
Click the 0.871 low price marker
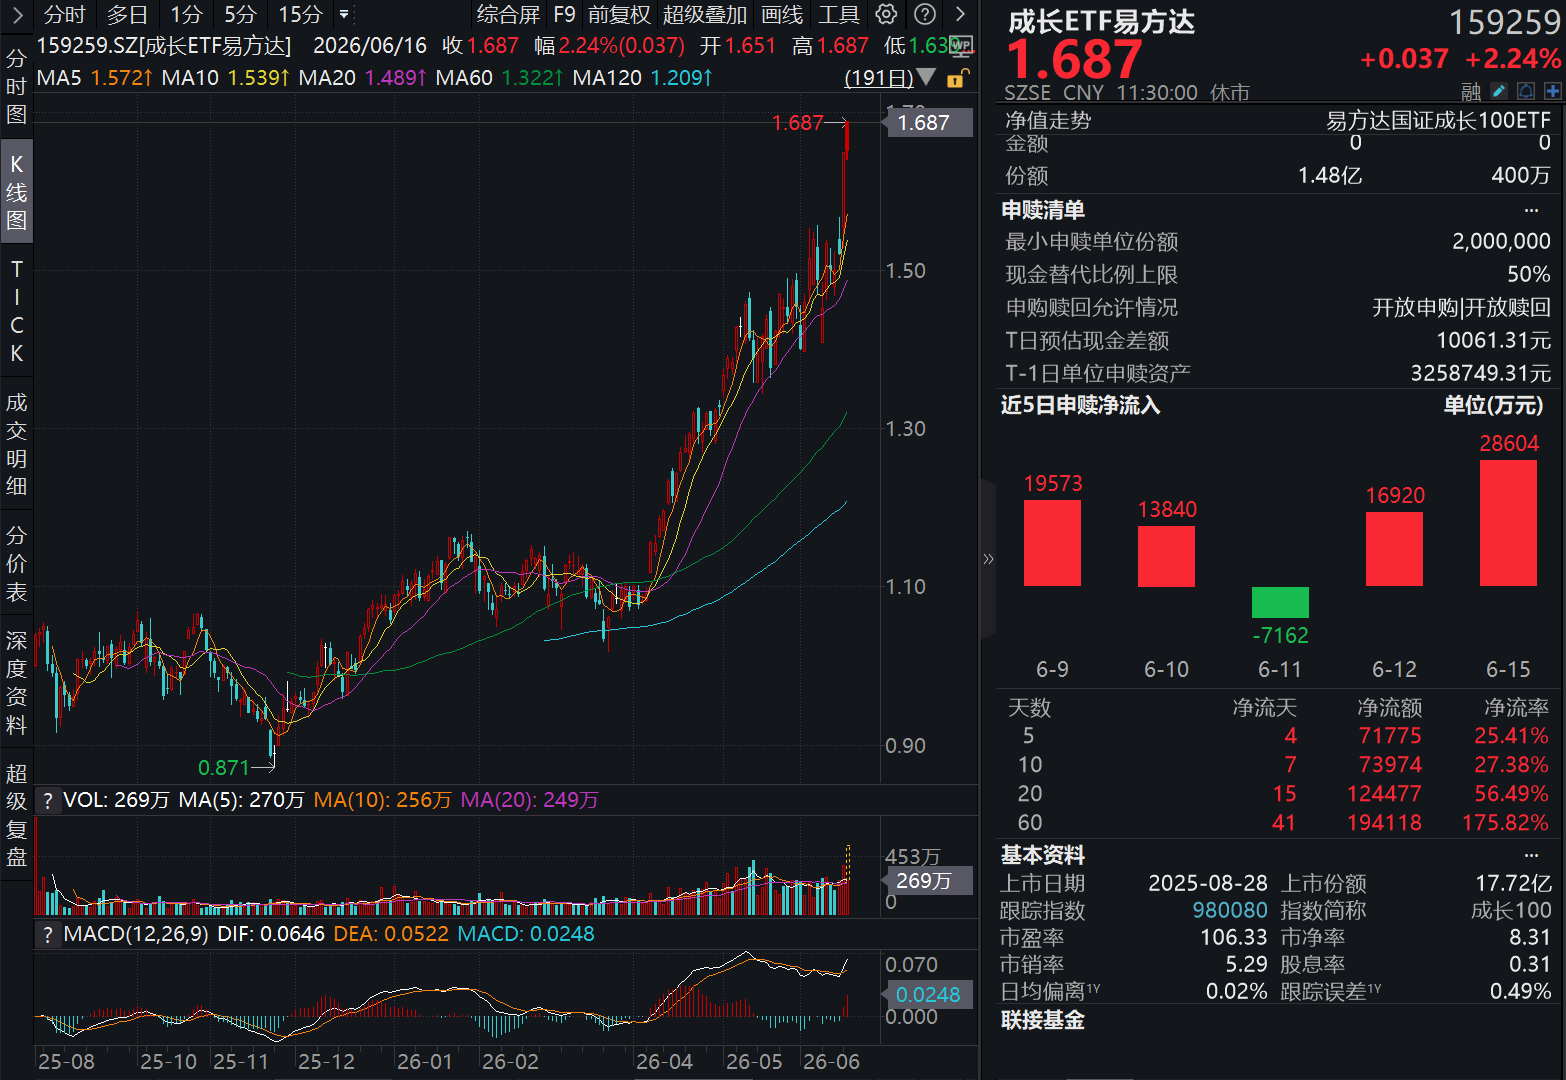[224, 768]
